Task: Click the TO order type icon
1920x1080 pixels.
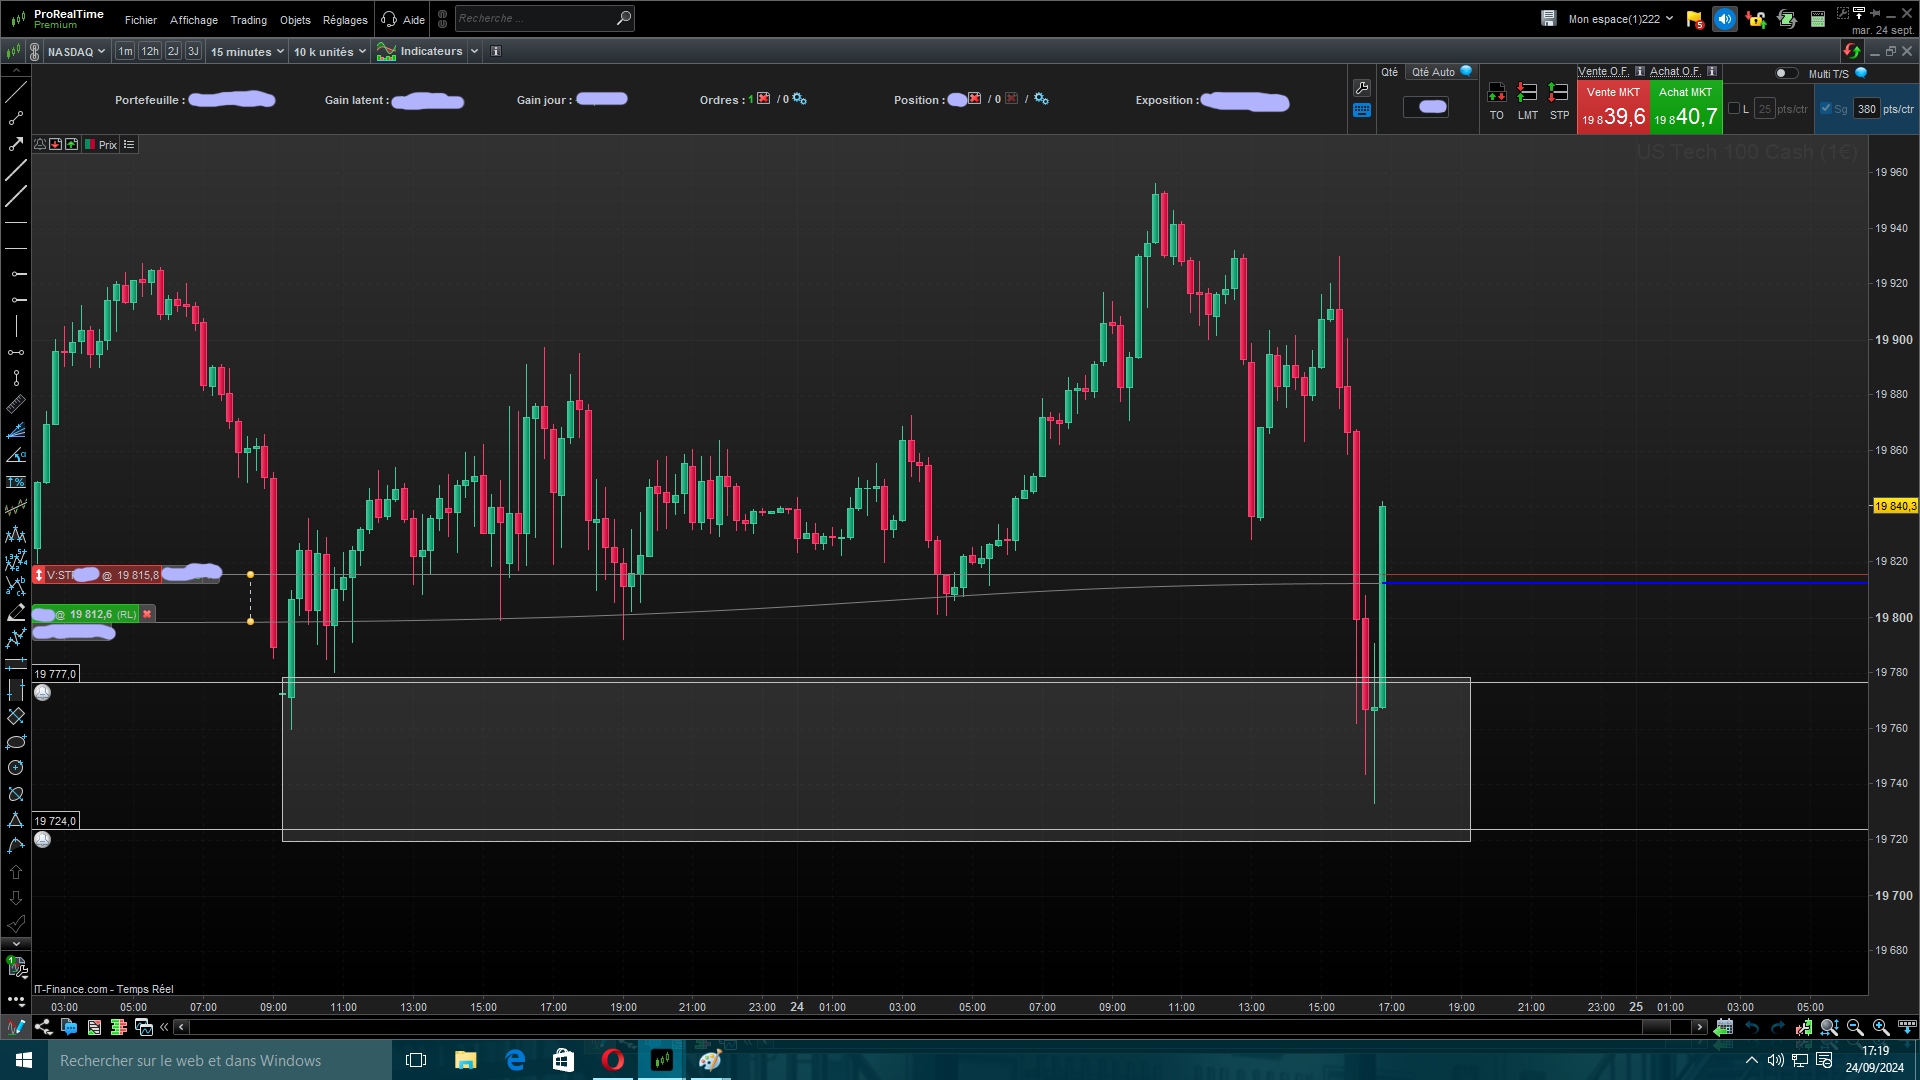Action: click(1496, 94)
